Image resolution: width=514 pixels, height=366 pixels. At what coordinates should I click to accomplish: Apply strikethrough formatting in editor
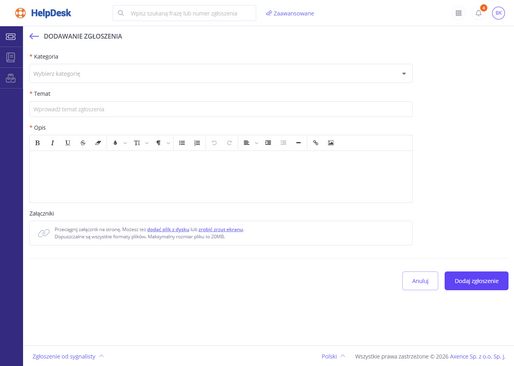point(83,143)
